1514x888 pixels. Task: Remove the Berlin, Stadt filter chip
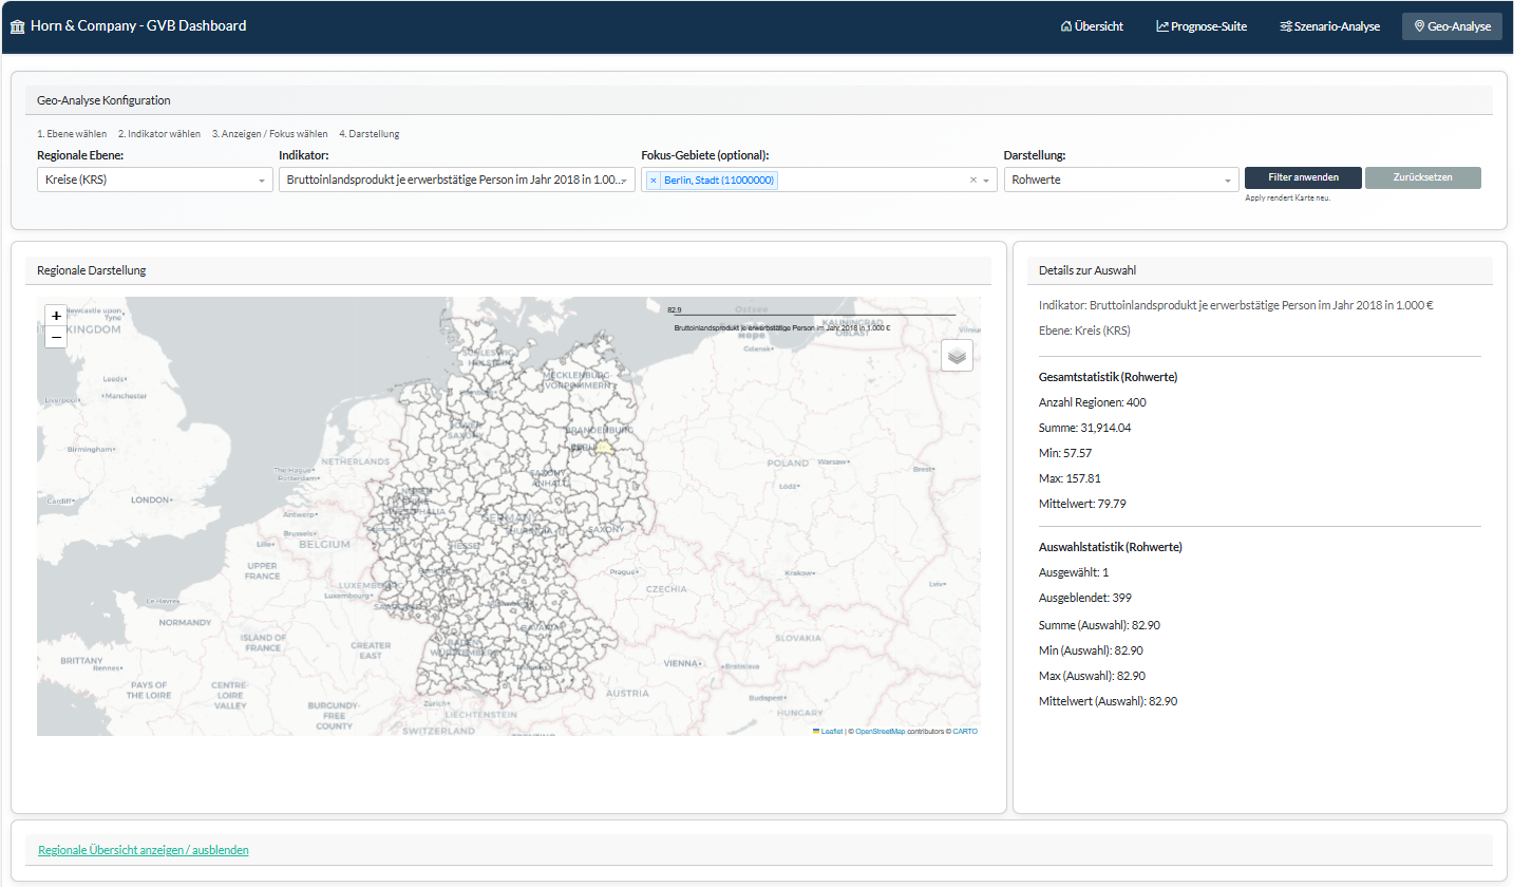[653, 179]
